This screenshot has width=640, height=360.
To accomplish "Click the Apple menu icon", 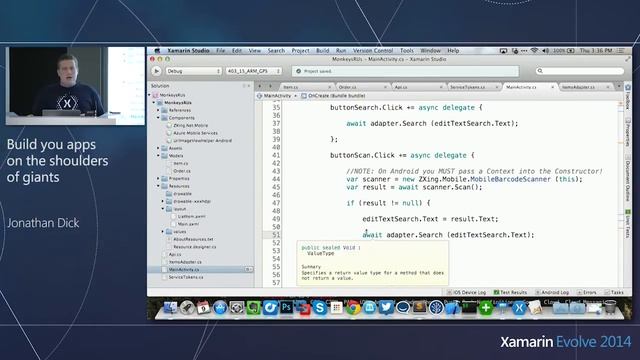I will pyautogui.click(x=157, y=51).
